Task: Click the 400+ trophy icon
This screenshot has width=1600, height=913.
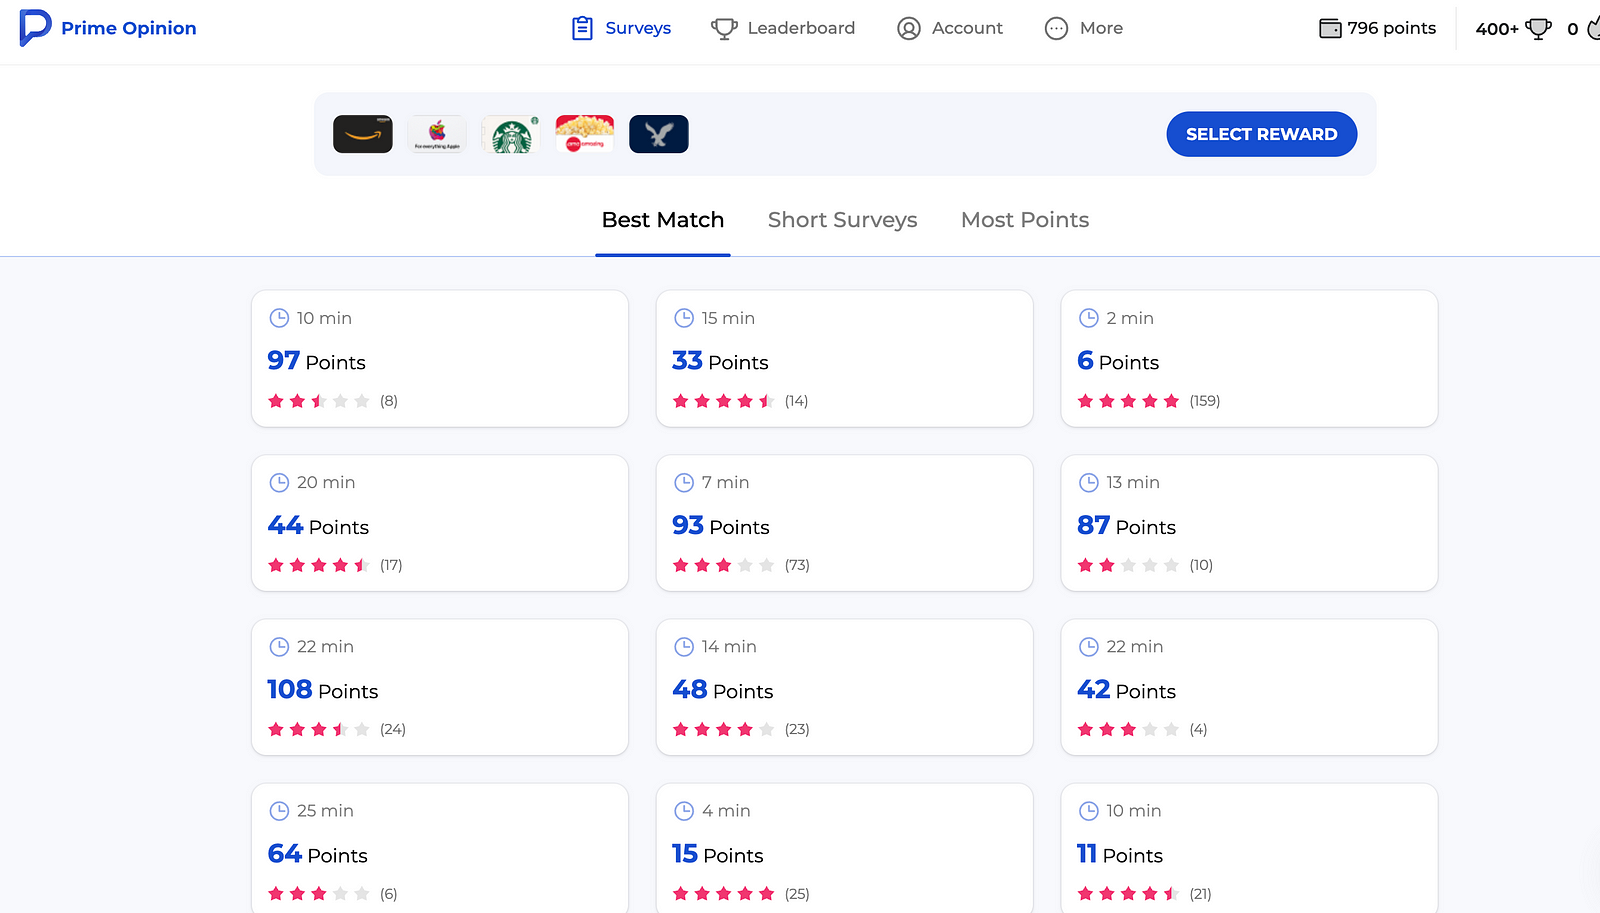Action: (1538, 28)
